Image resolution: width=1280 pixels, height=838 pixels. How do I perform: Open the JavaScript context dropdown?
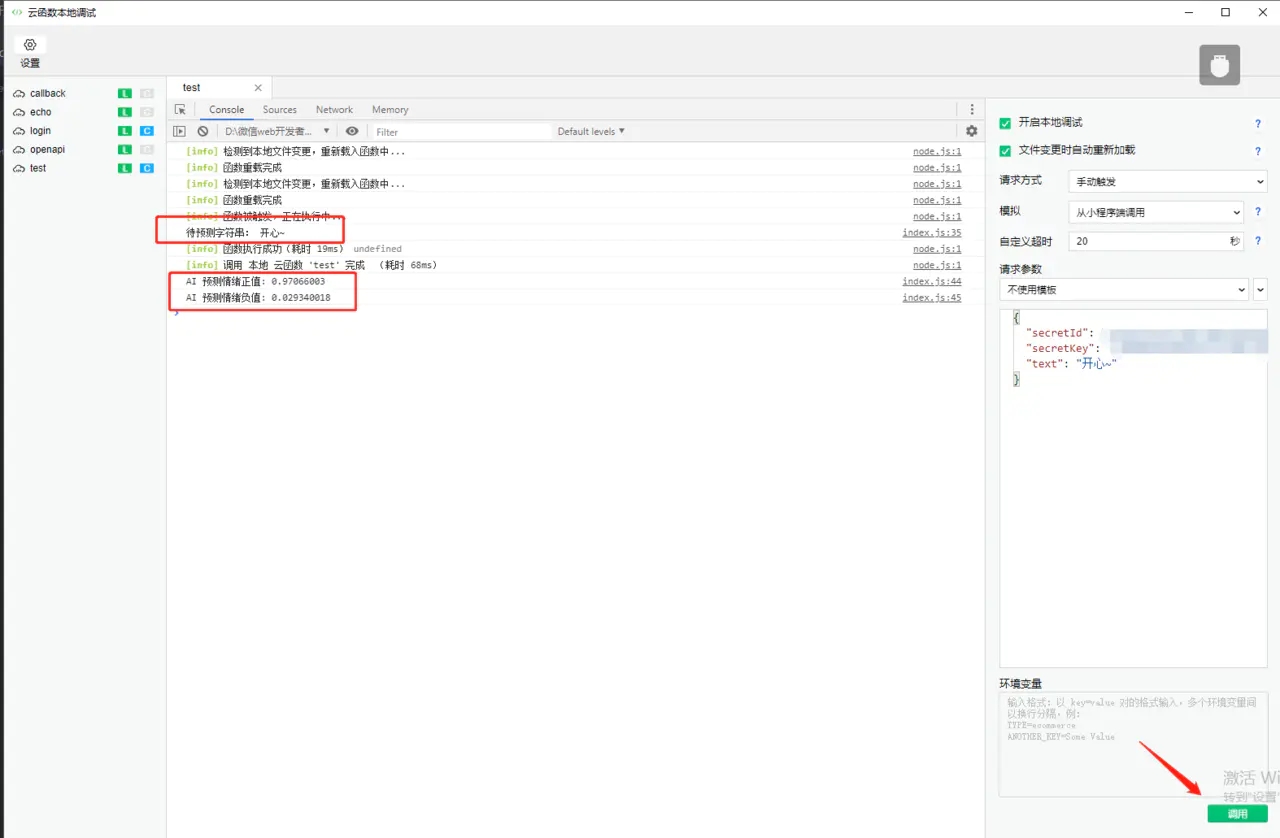277,131
